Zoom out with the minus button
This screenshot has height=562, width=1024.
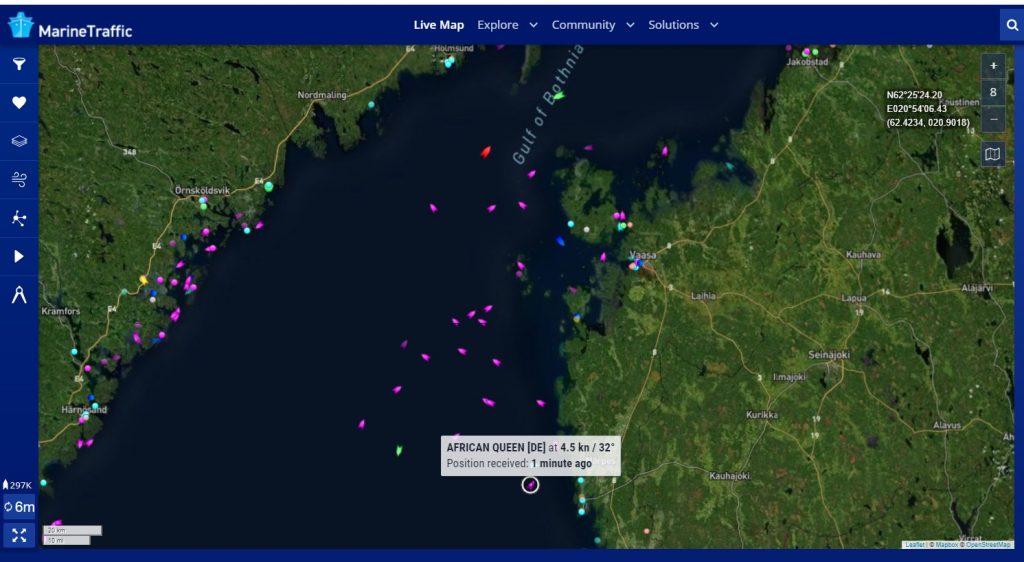(x=993, y=118)
